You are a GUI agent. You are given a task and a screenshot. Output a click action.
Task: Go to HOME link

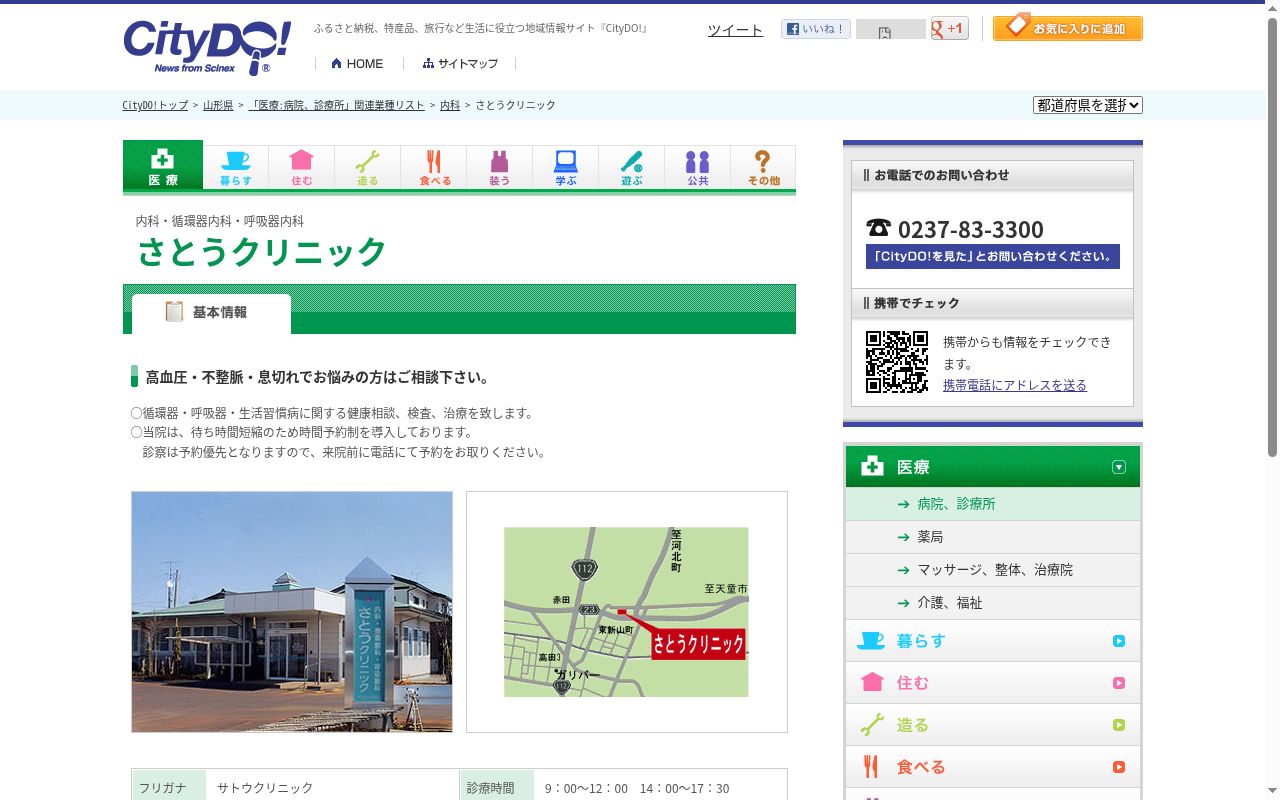(358, 63)
